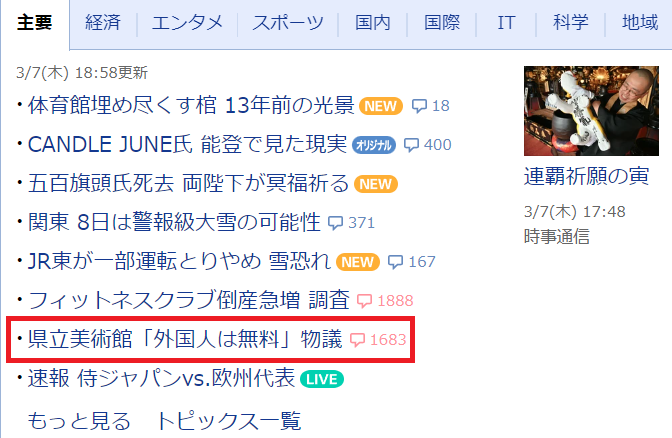Open the 400 comments bubble icon
This screenshot has height=438, width=672.
[411, 145]
